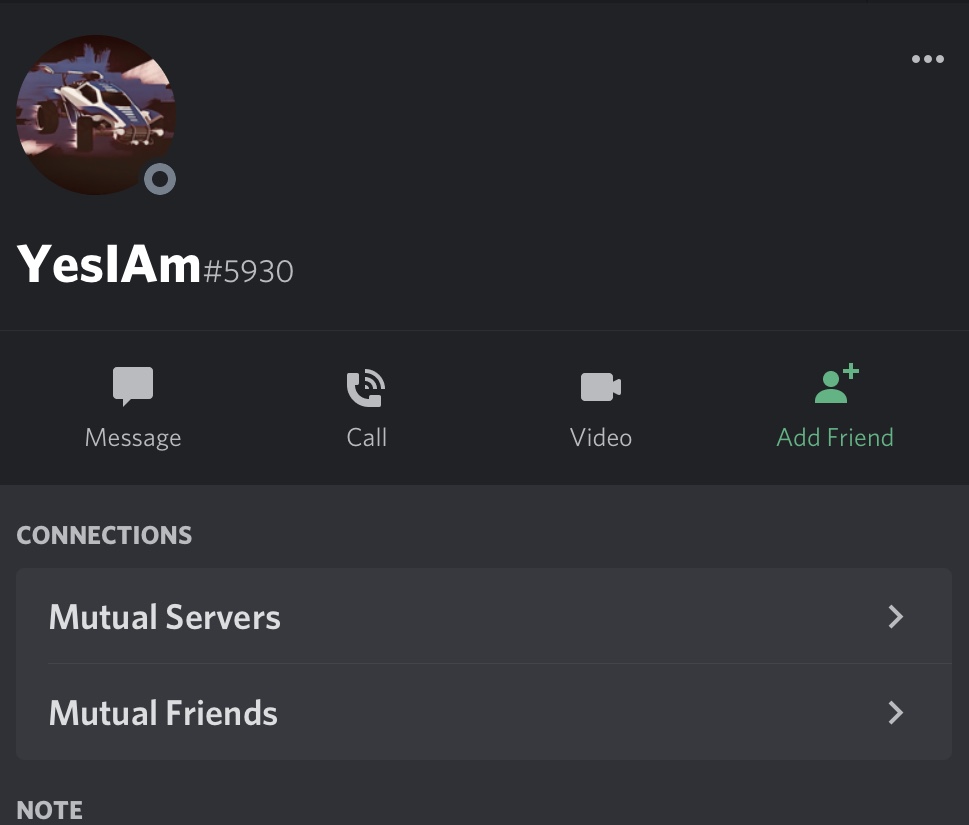Tap the Video camera icon
This screenshot has height=825, width=969.
(601, 387)
